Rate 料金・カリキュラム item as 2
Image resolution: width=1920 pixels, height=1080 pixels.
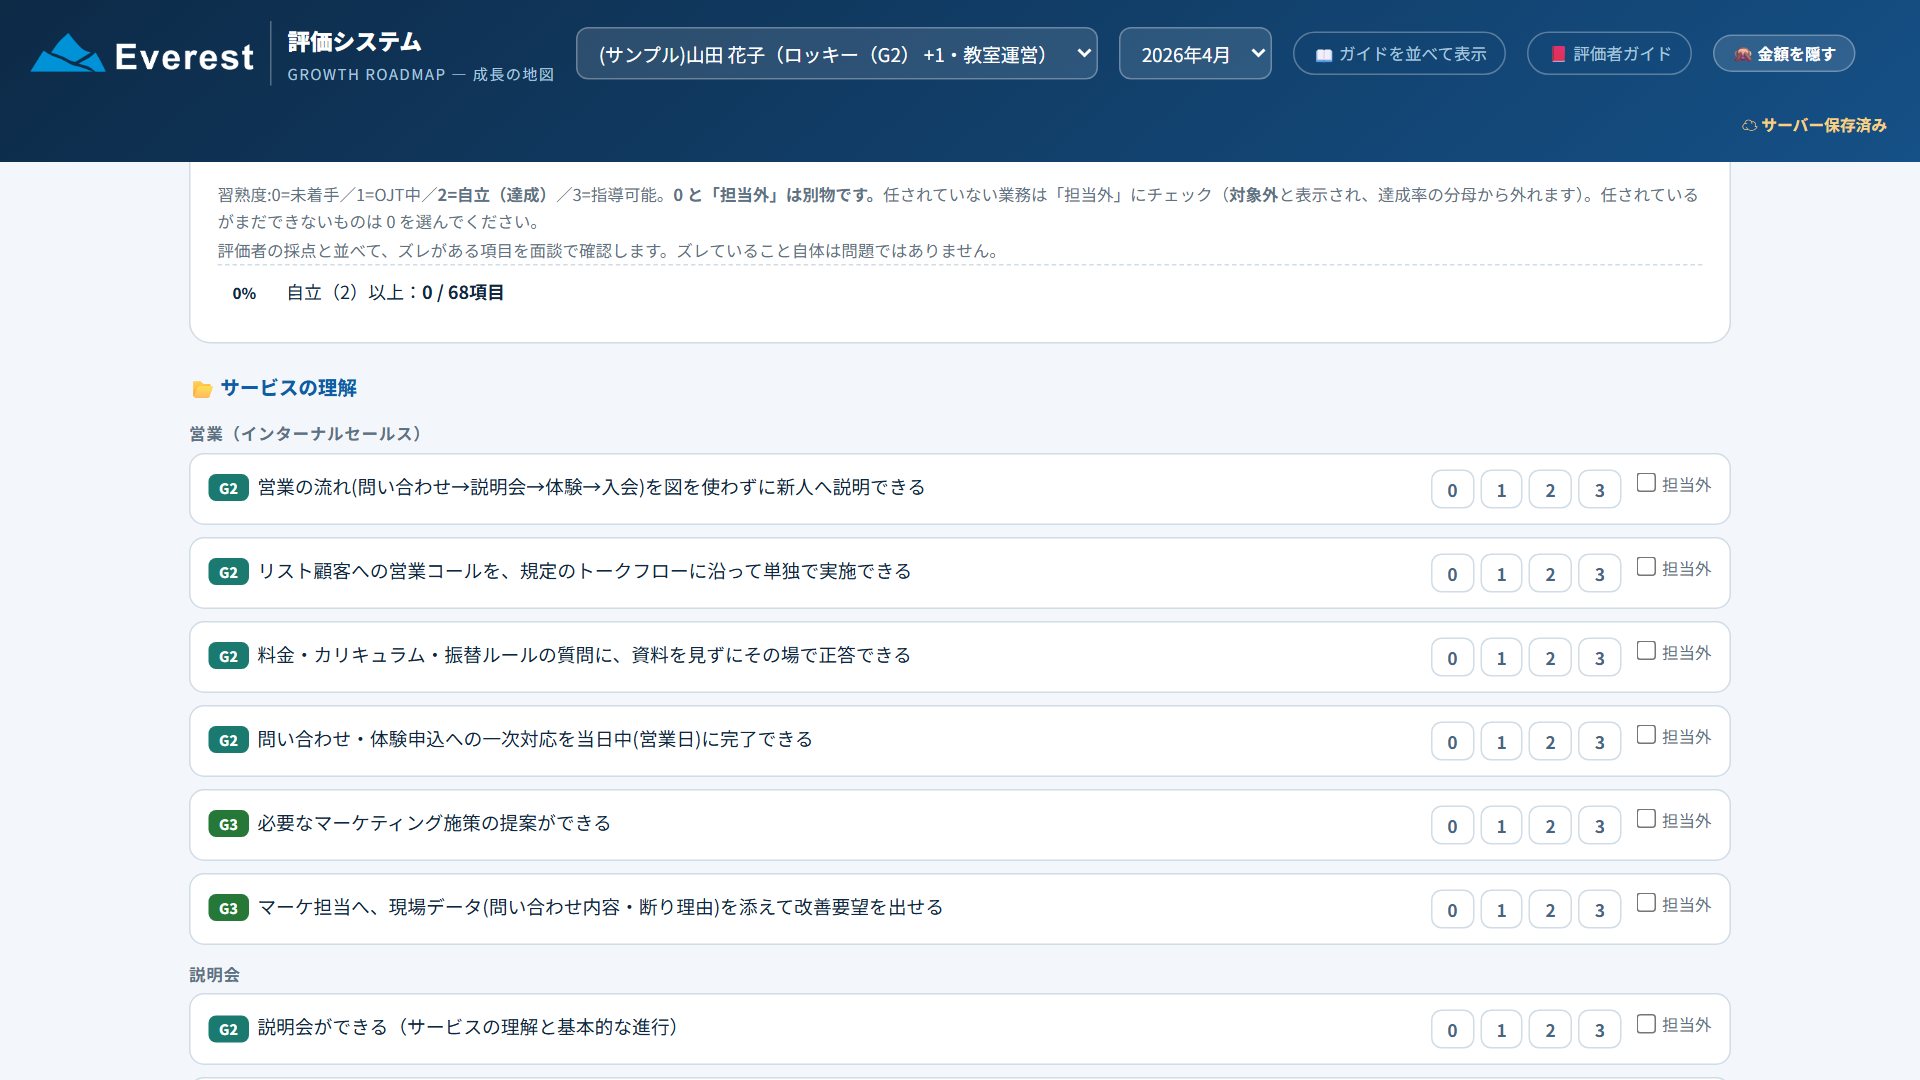(1550, 658)
